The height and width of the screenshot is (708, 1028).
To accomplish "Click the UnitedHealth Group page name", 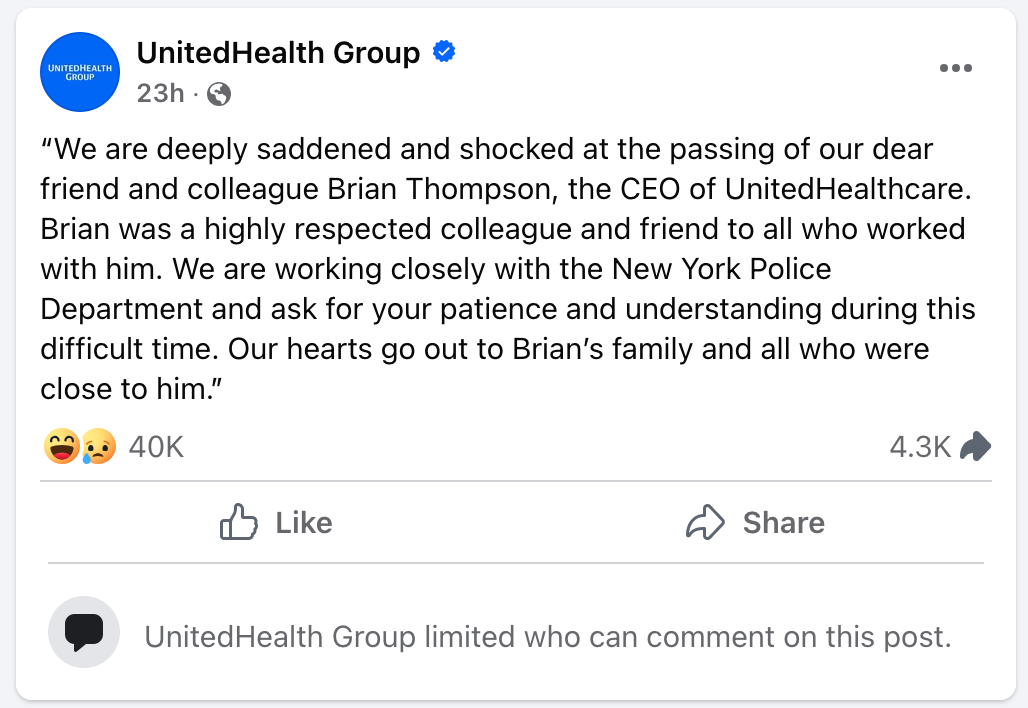I will (277, 52).
